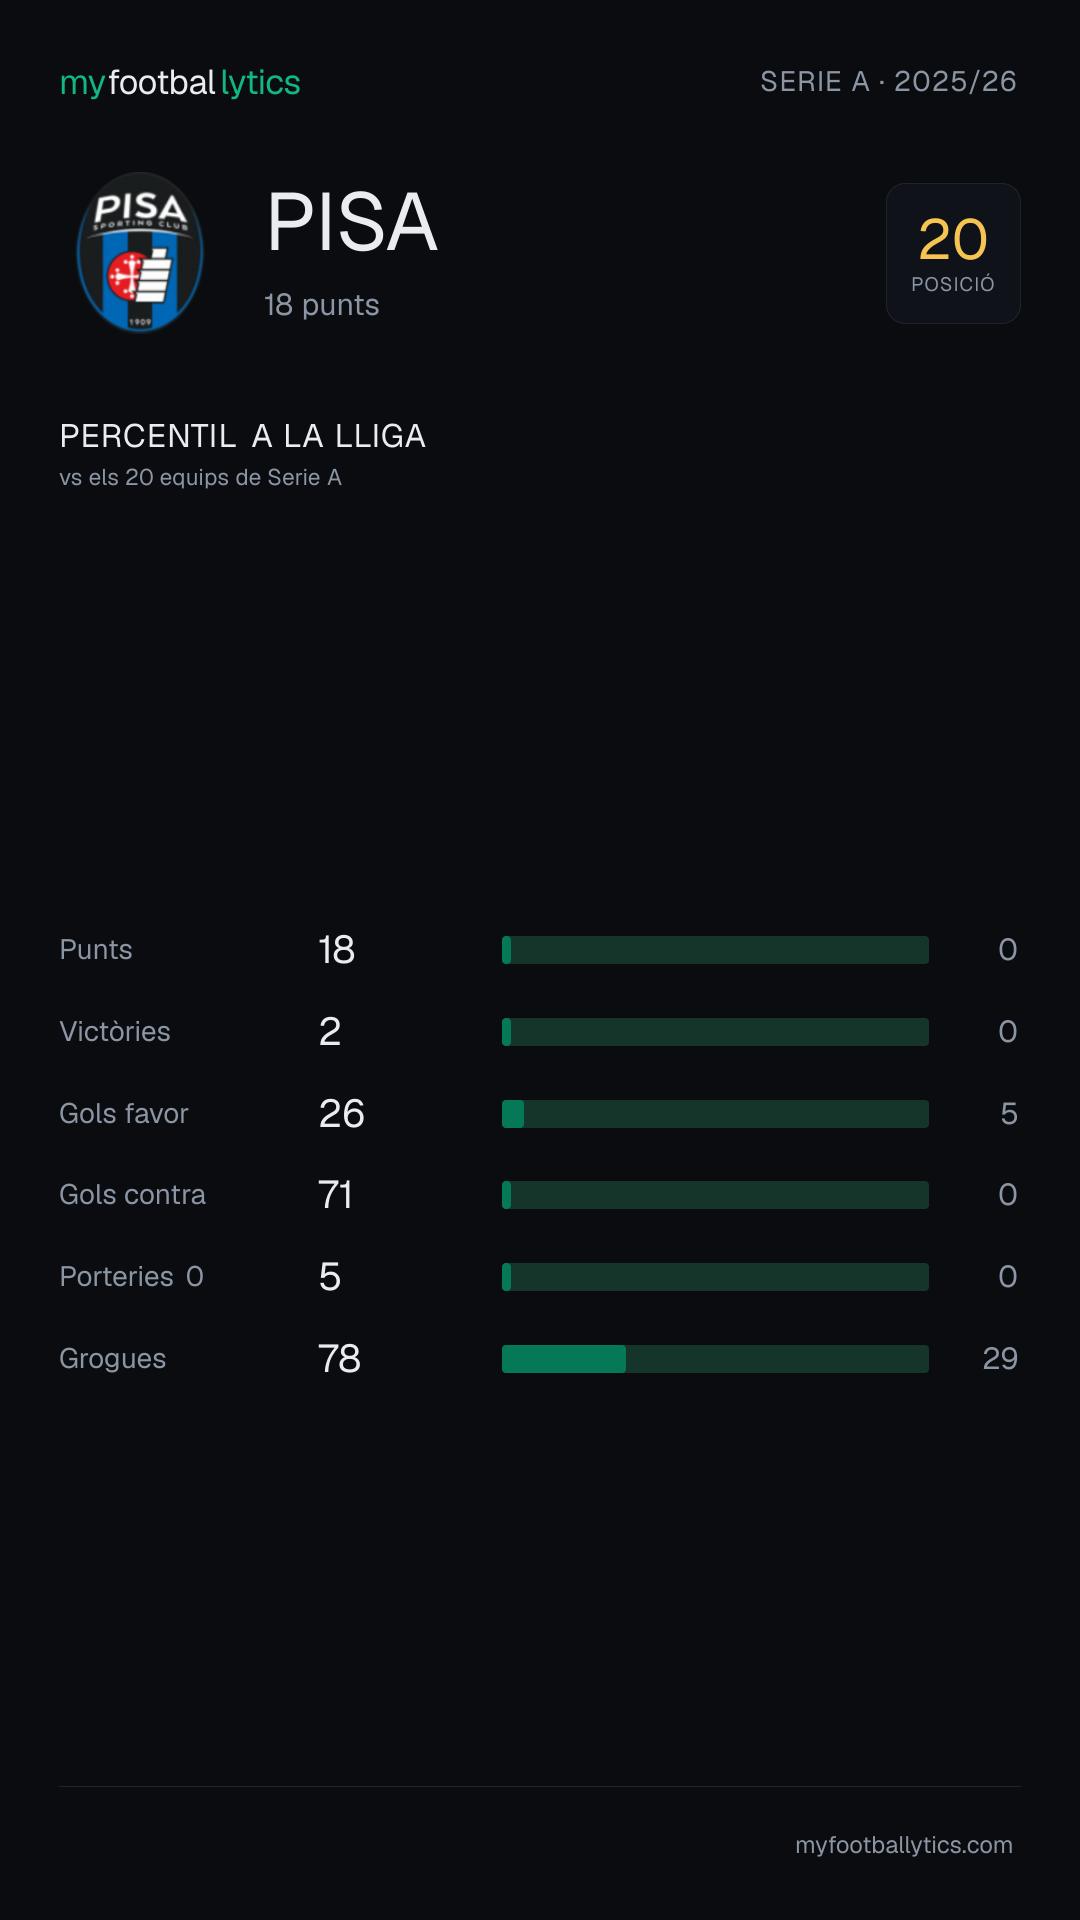The image size is (1080, 1920).
Task: Open the myfootballytics logo
Action: (x=180, y=83)
